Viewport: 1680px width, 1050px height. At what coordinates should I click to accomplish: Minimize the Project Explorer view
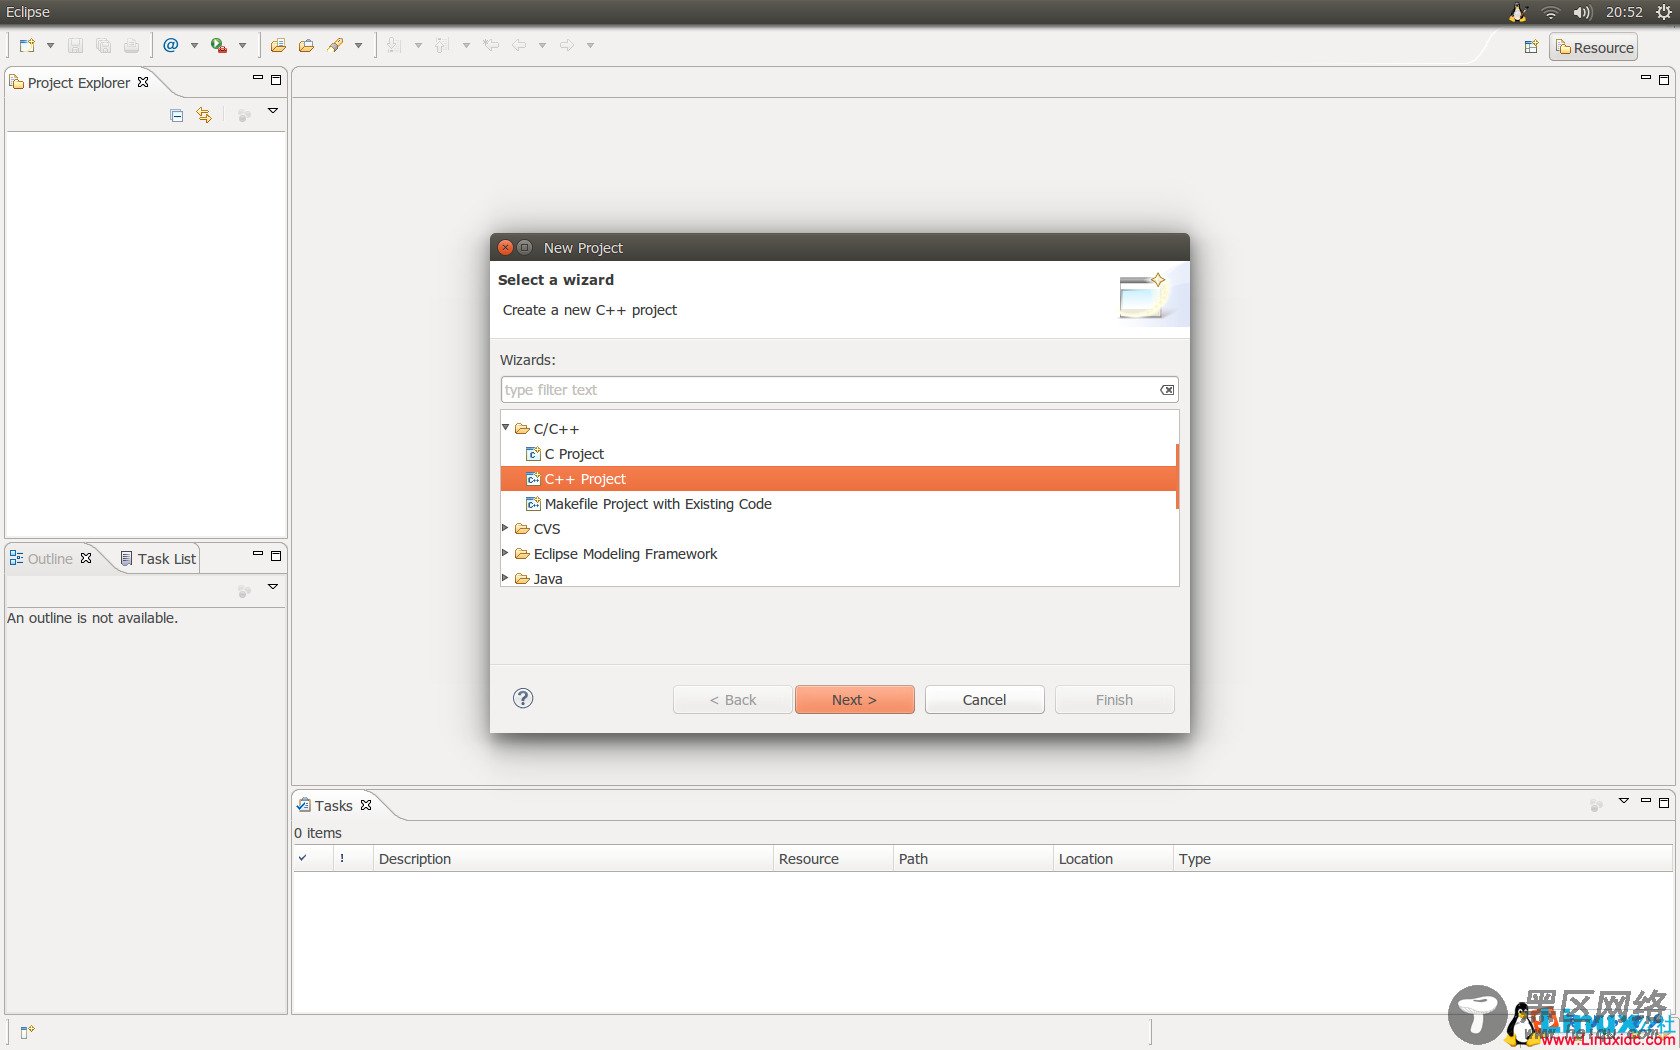[257, 79]
